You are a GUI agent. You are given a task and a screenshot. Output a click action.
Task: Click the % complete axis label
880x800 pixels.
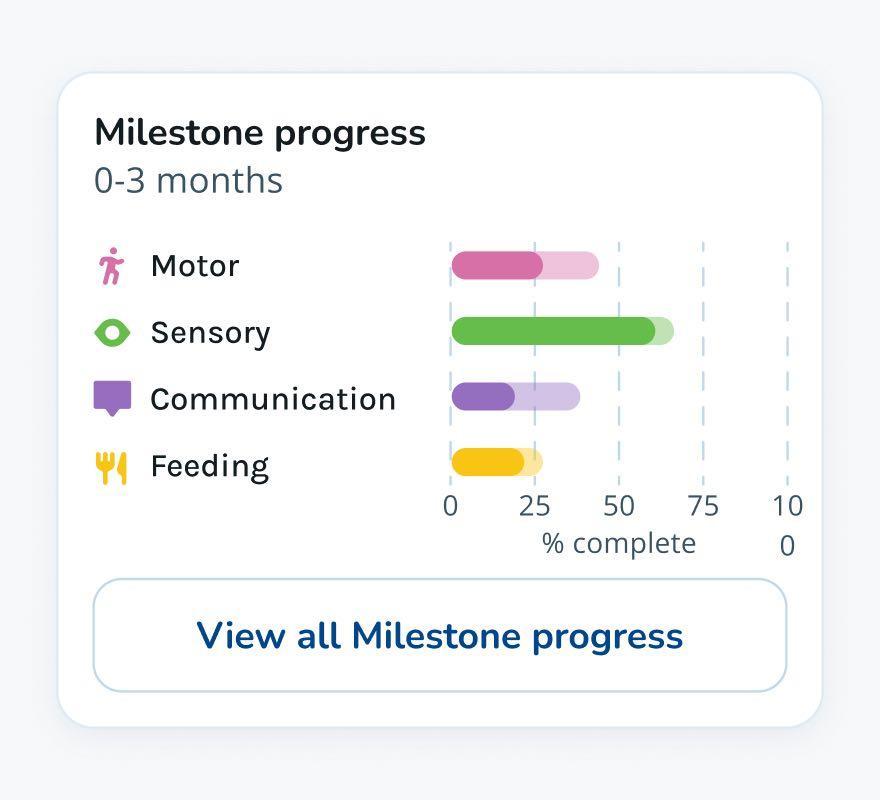click(x=619, y=543)
